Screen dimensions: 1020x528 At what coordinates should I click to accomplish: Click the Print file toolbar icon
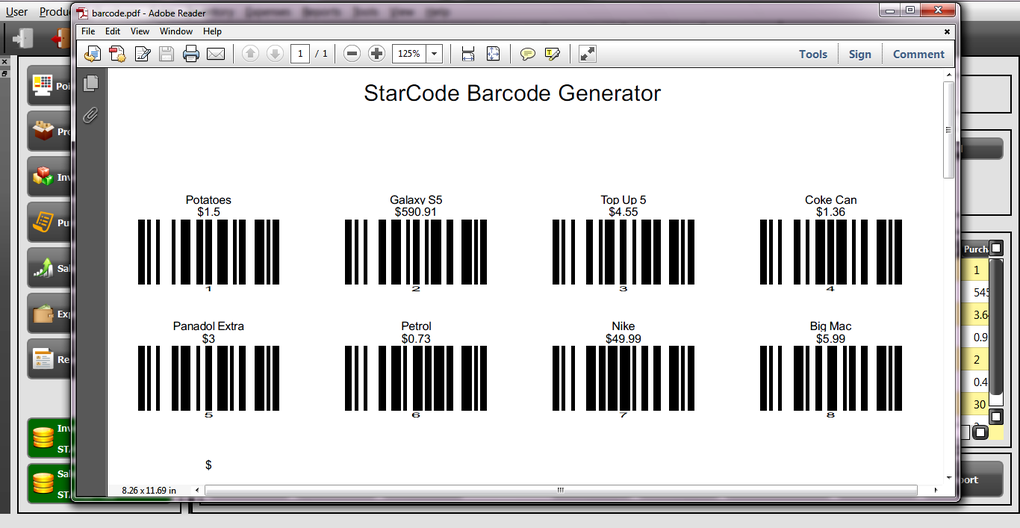click(191, 54)
